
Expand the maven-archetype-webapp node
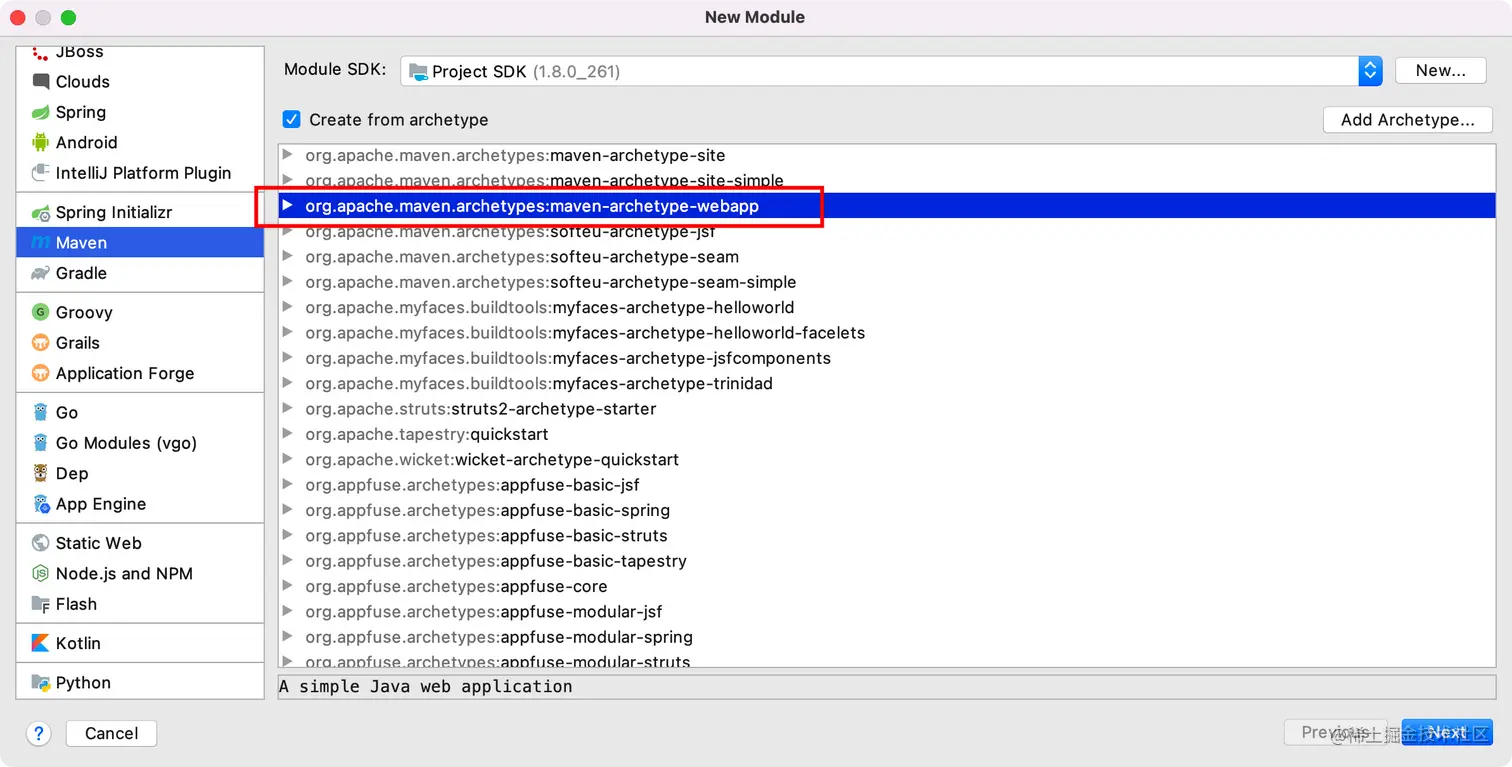click(288, 206)
